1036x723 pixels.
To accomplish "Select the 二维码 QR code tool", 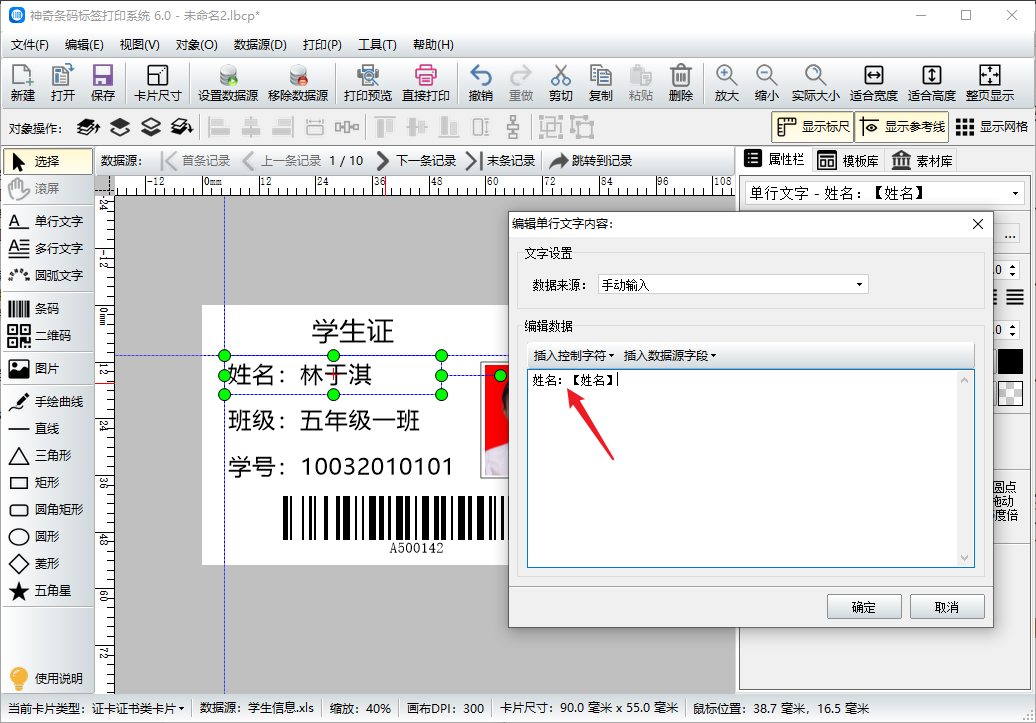I will (x=45, y=336).
